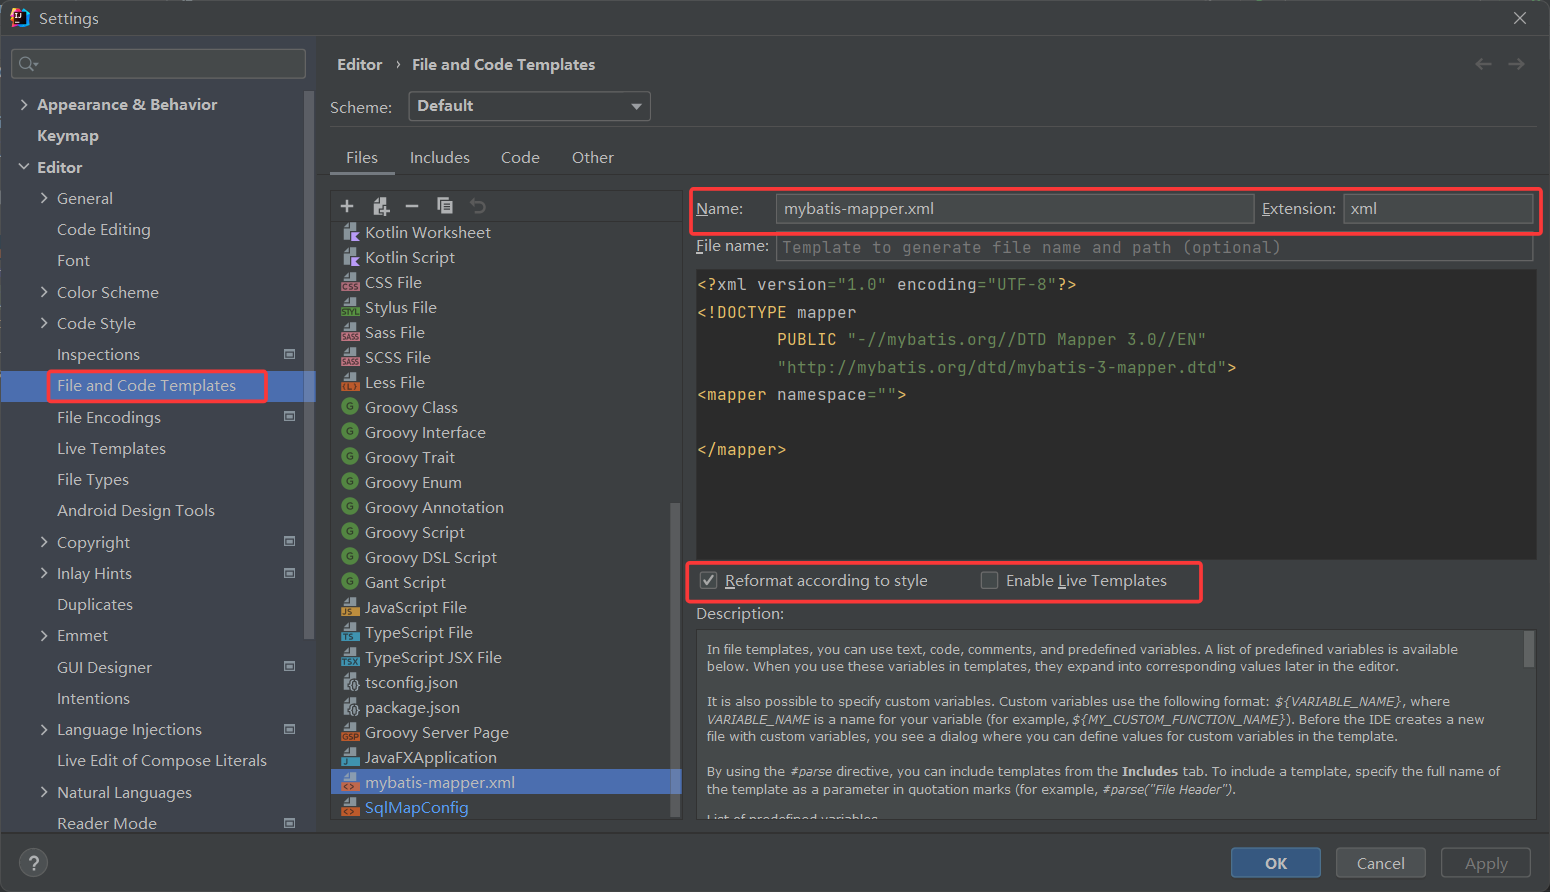Image resolution: width=1550 pixels, height=892 pixels.
Task: Select package.json template
Action: [x=412, y=707]
